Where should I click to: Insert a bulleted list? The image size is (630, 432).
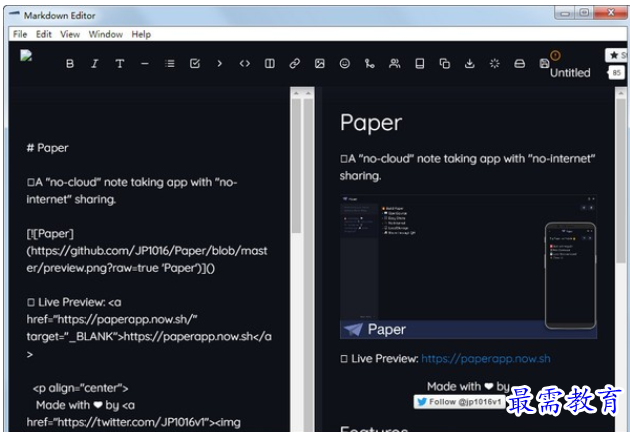pos(170,63)
